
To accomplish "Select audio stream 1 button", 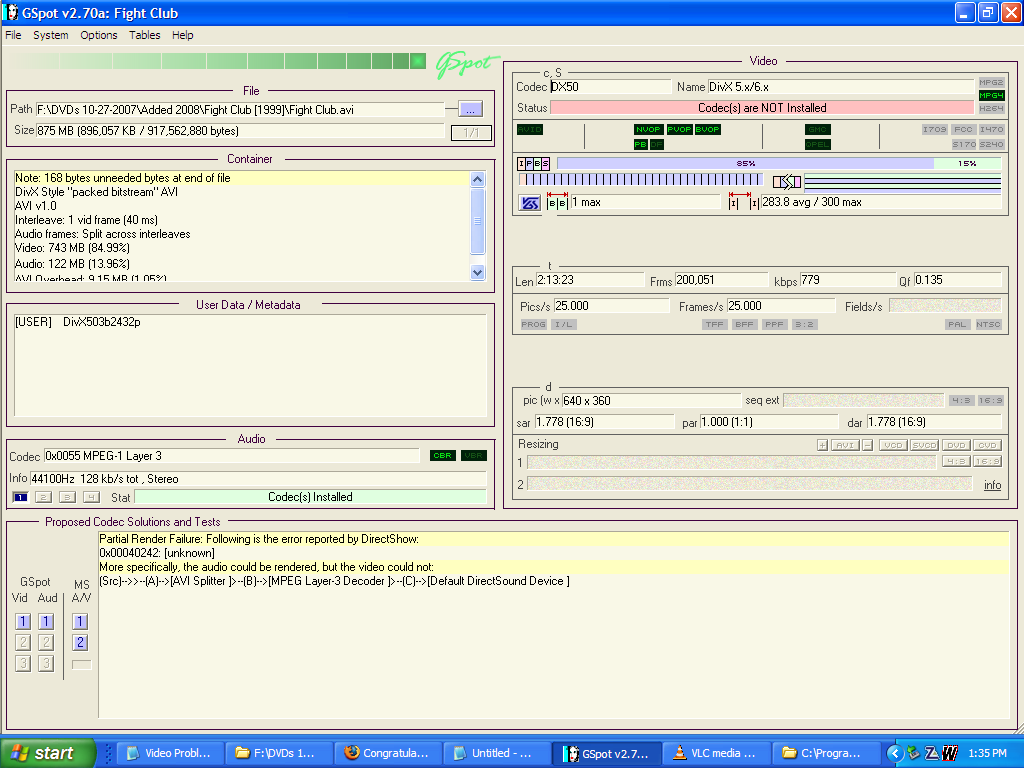I will (x=21, y=498).
